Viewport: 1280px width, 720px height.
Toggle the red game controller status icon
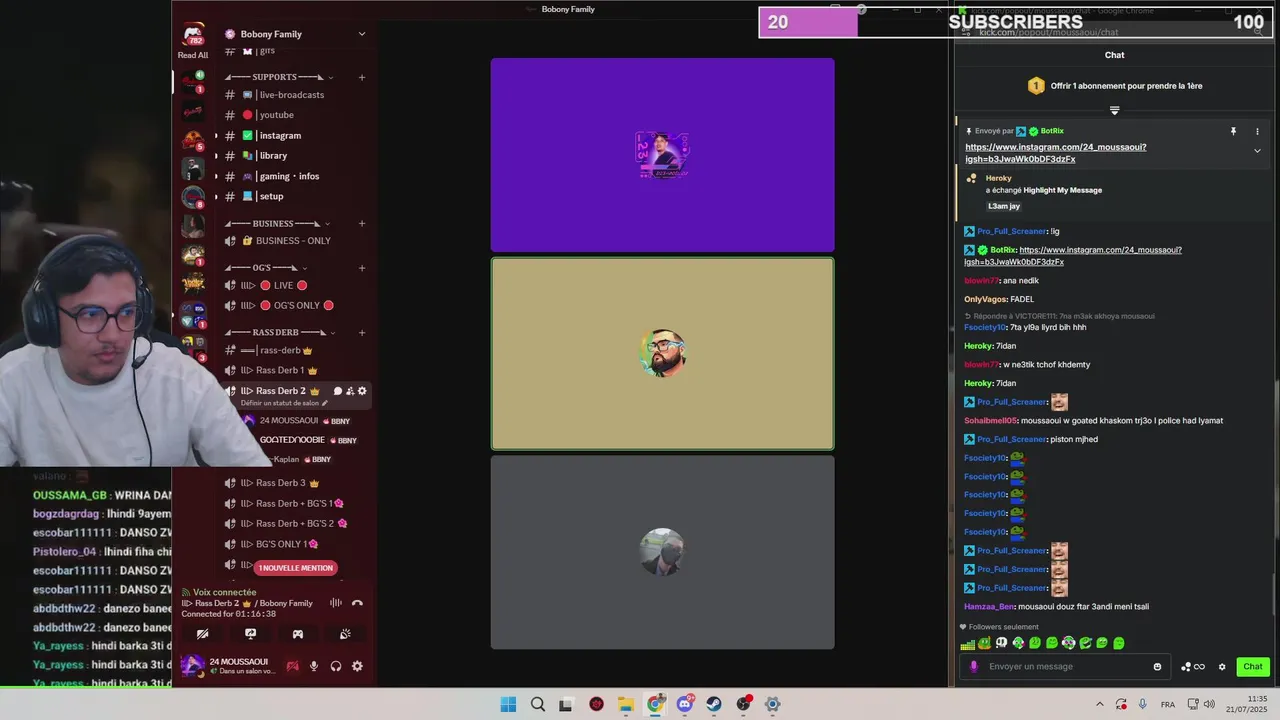point(293,666)
